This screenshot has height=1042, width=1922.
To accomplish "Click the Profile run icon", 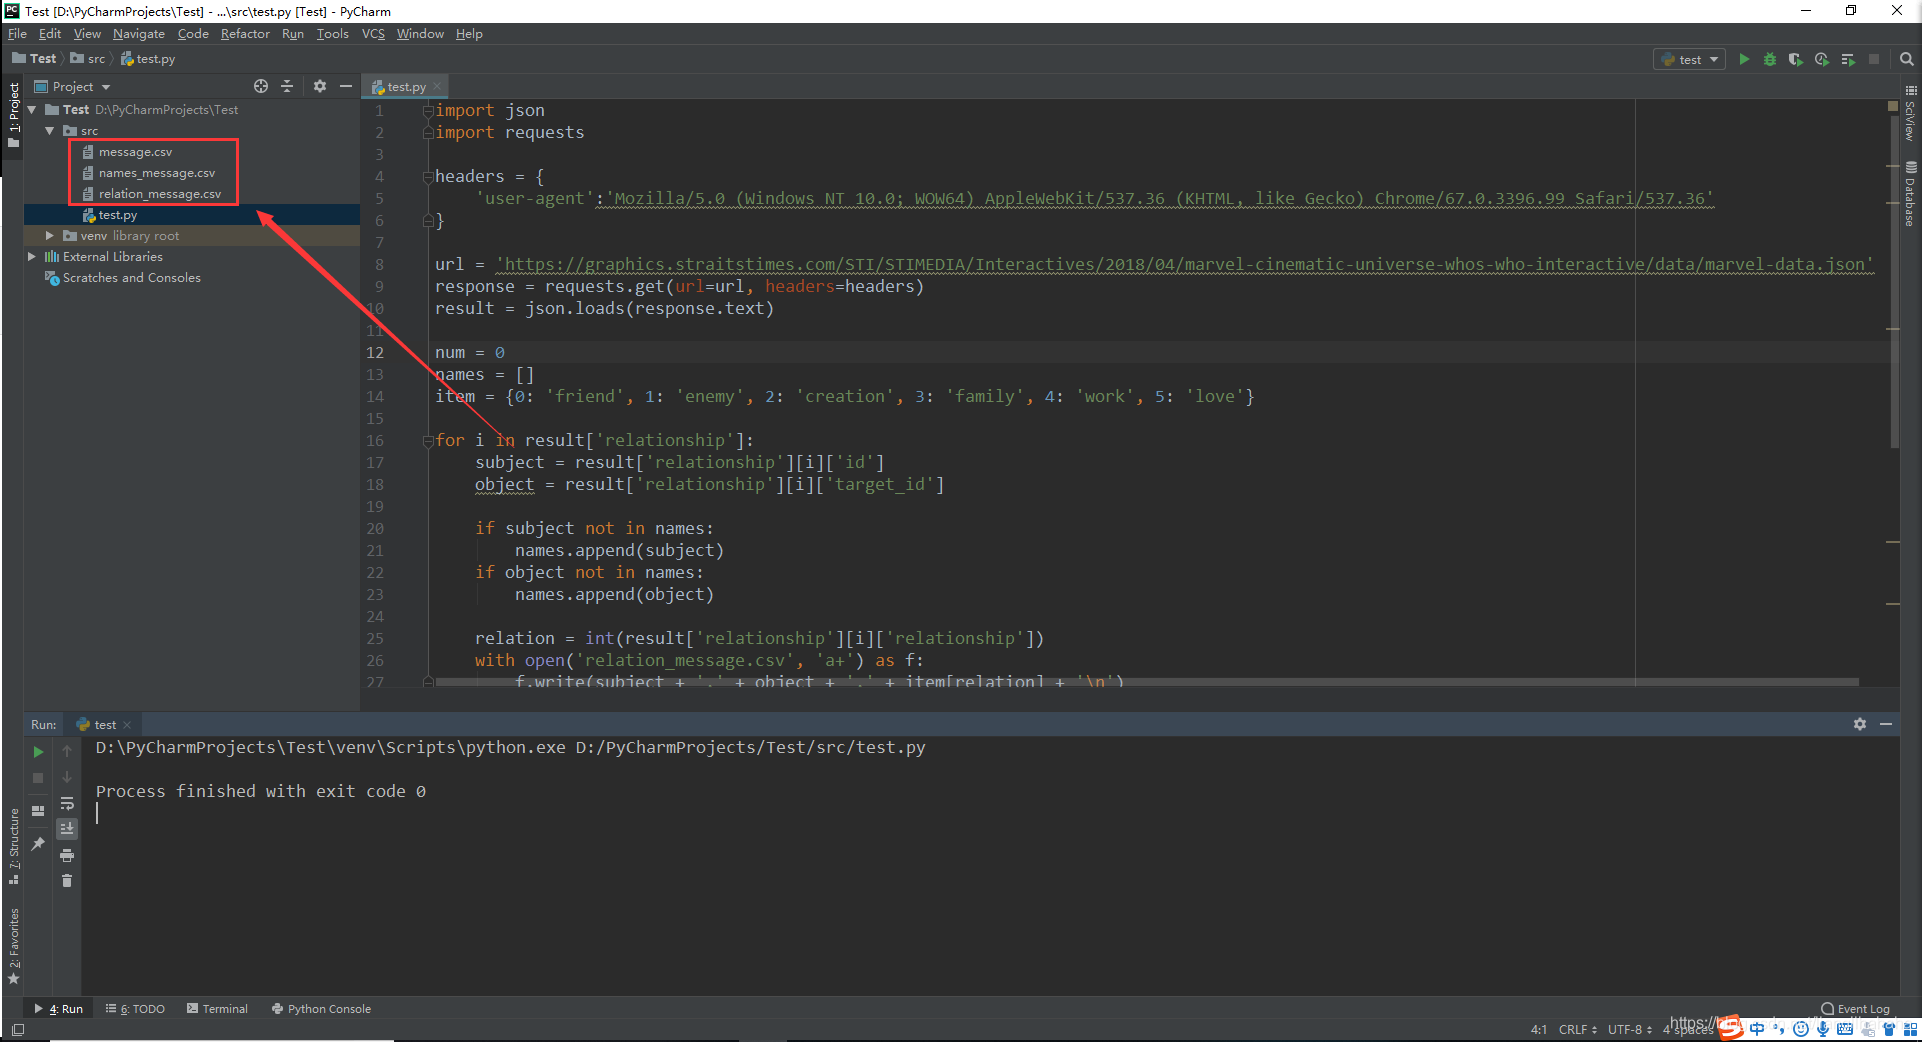I will pyautogui.click(x=1822, y=59).
